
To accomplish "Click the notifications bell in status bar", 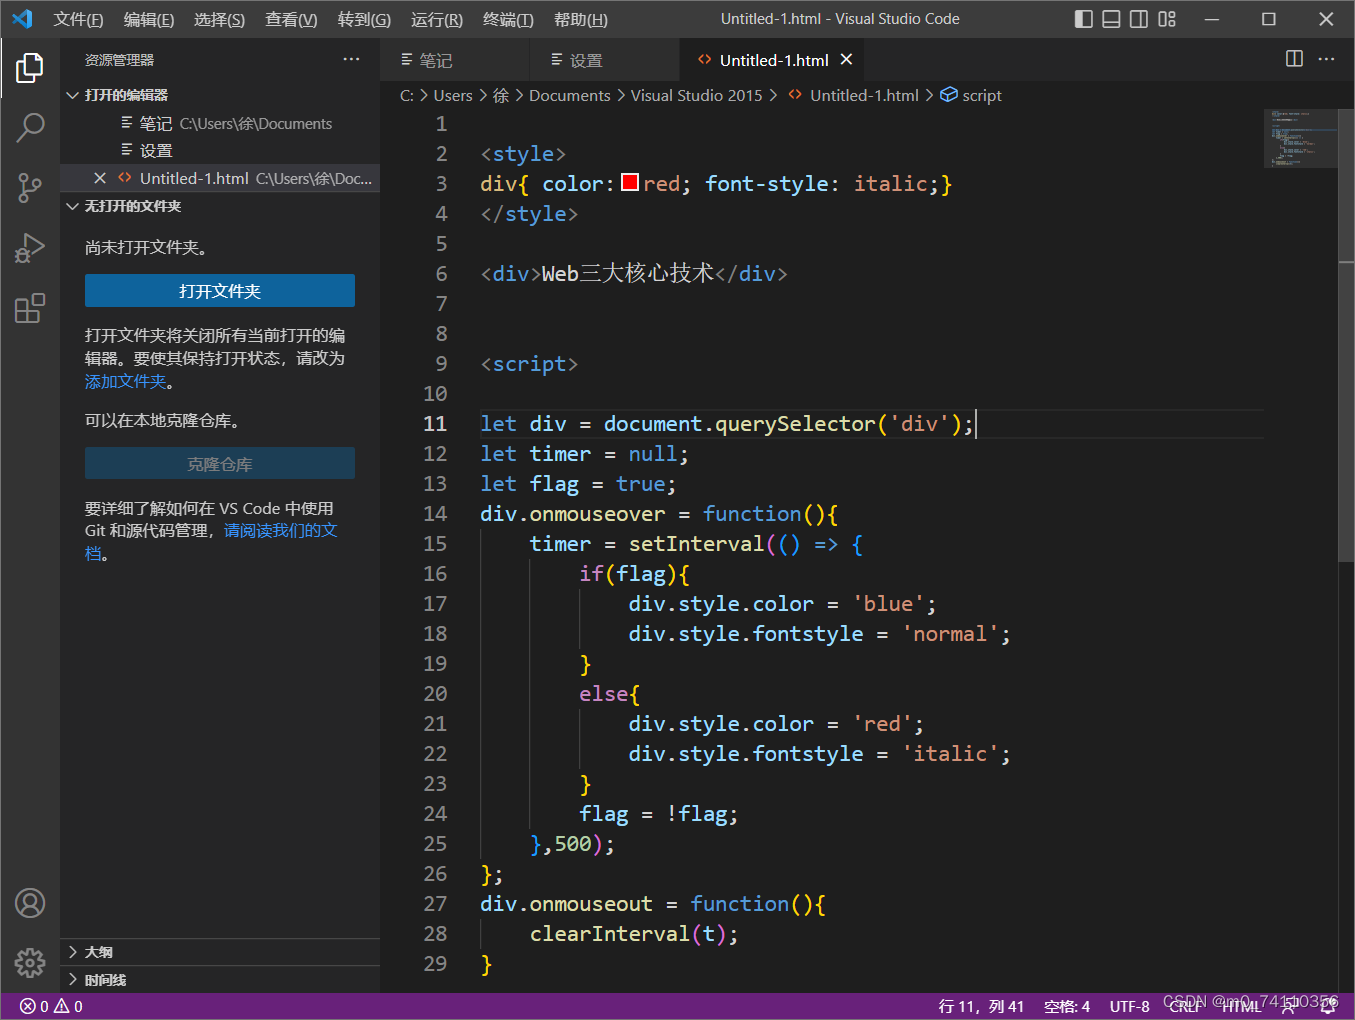I will [x=1328, y=1006].
